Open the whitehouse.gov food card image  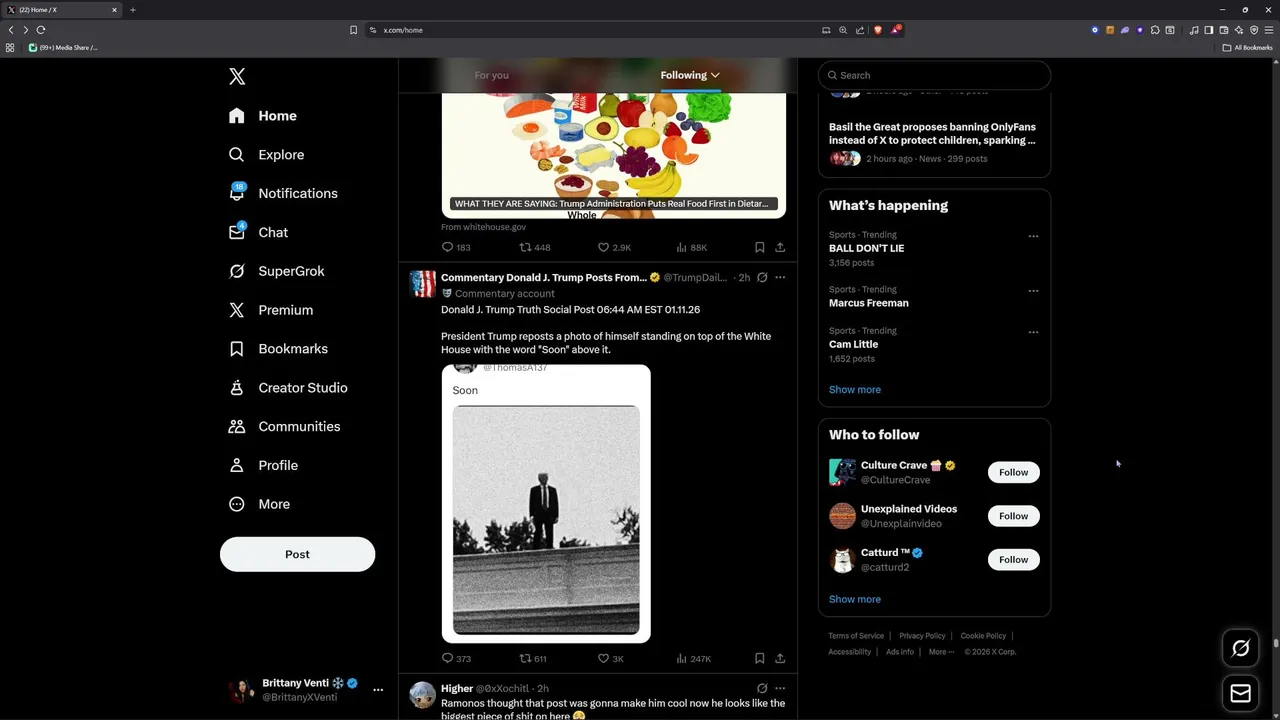(614, 155)
